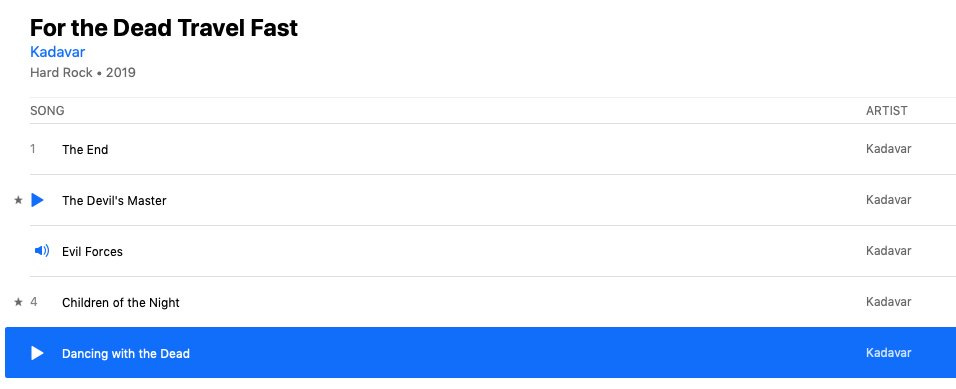
Task: Open the Kadavar artist link under album title
Action: 57,52
